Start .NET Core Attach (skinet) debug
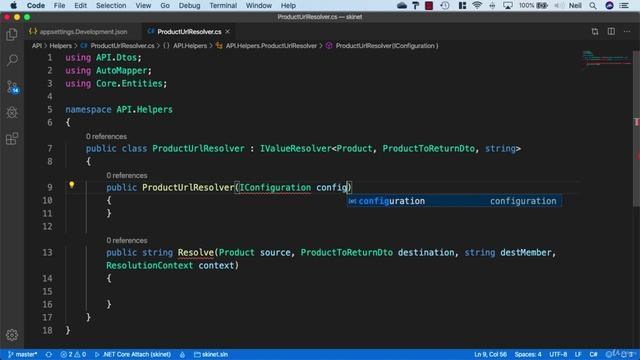 133,354
